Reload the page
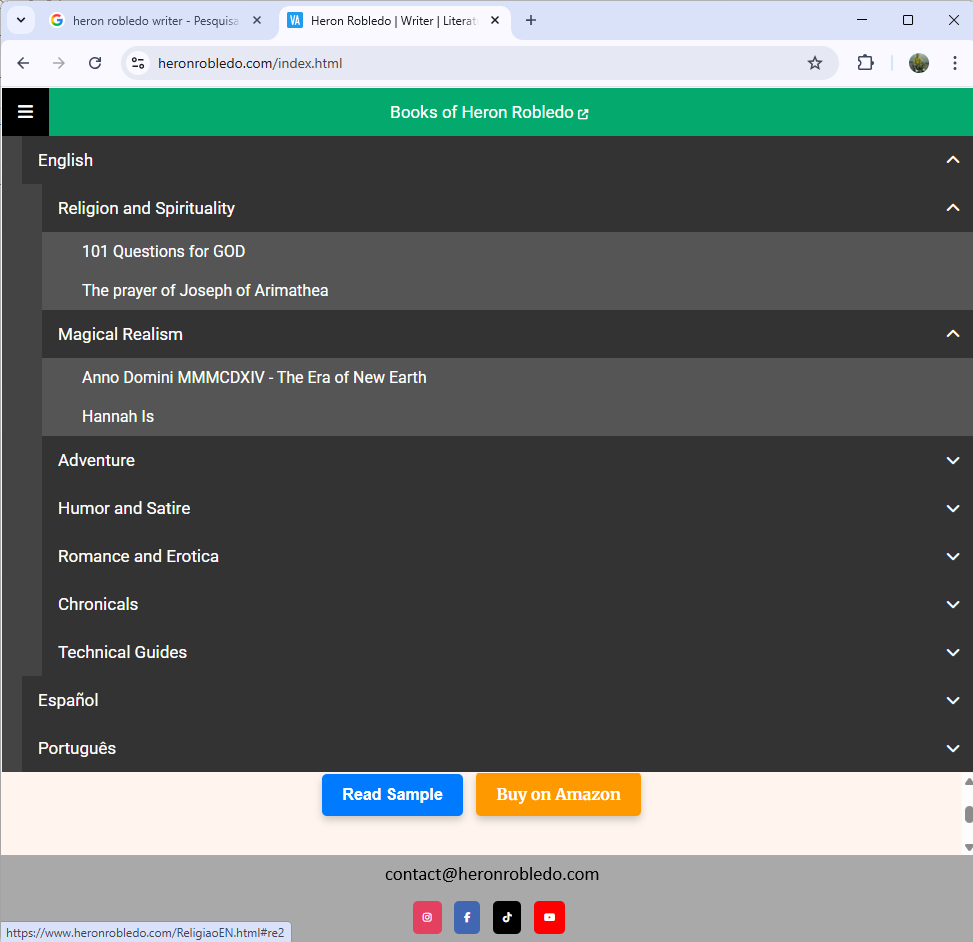The width and height of the screenshot is (973, 942). (95, 63)
